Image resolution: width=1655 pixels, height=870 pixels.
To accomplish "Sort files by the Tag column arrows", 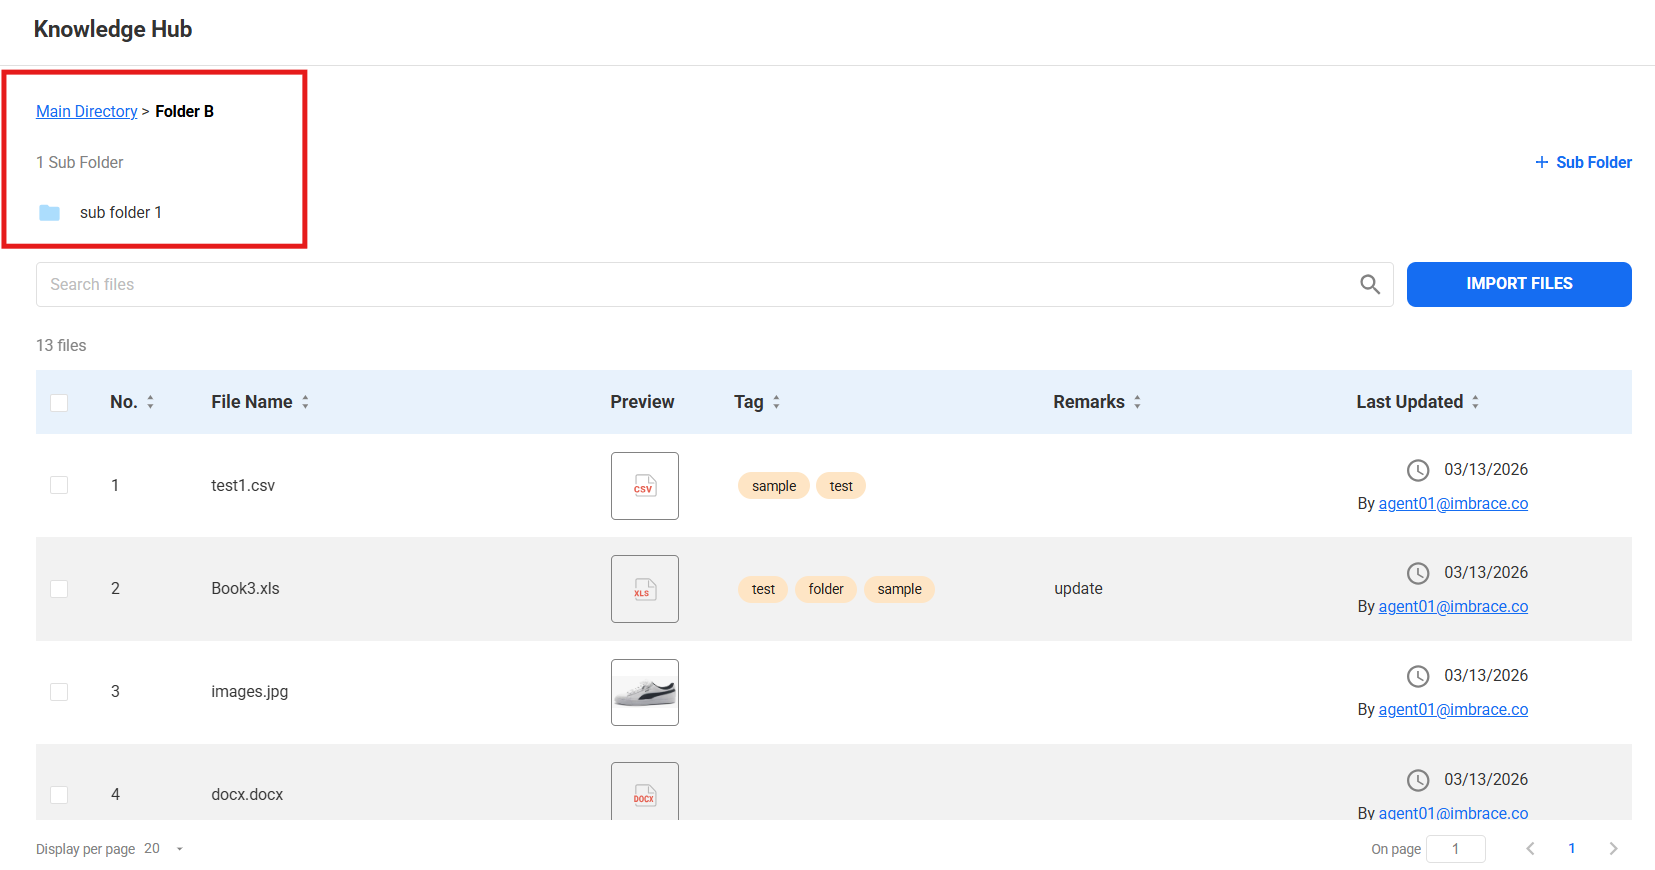I will pos(776,402).
